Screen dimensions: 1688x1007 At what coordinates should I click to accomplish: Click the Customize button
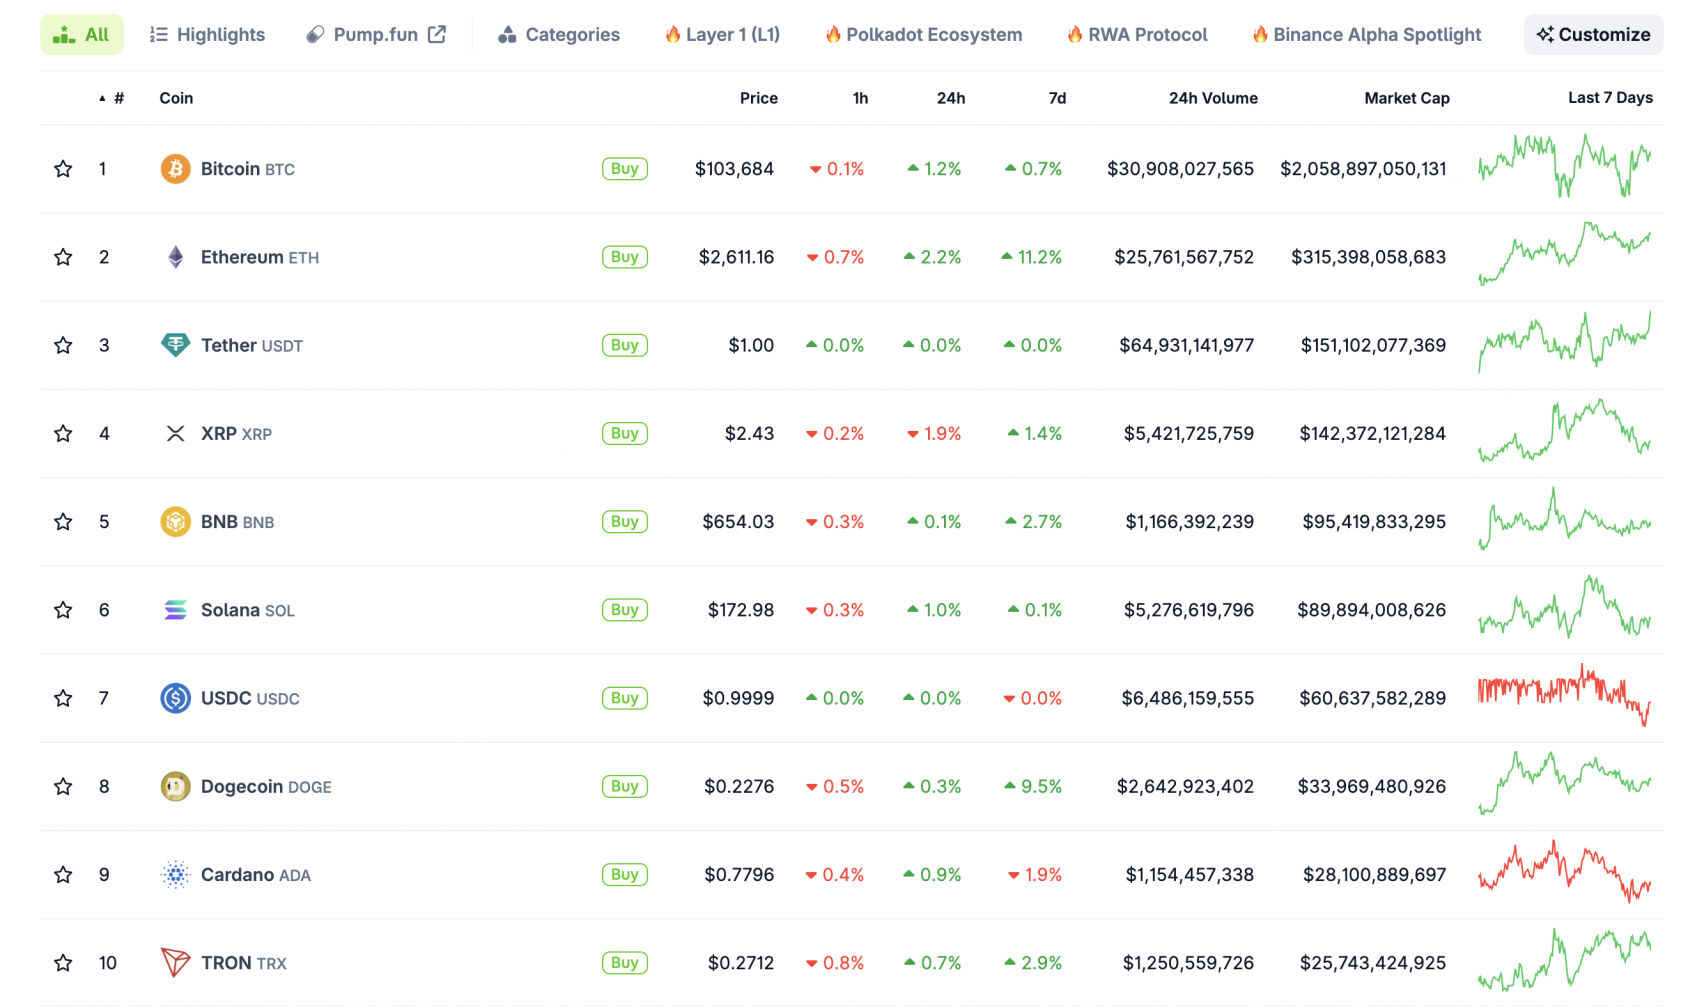point(1594,34)
